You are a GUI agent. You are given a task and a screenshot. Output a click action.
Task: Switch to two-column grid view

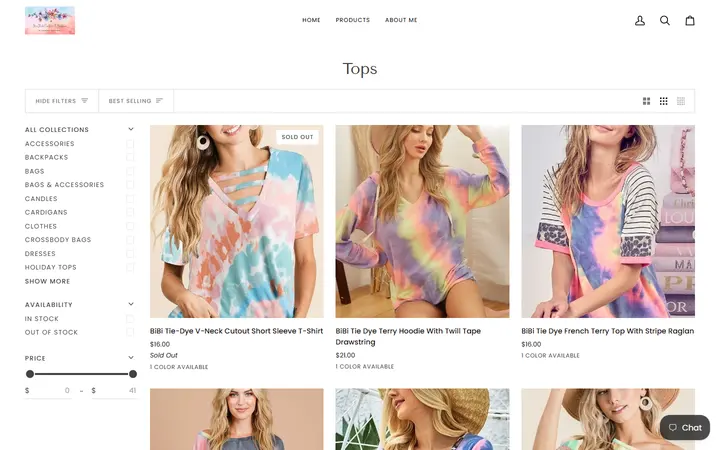pos(646,101)
